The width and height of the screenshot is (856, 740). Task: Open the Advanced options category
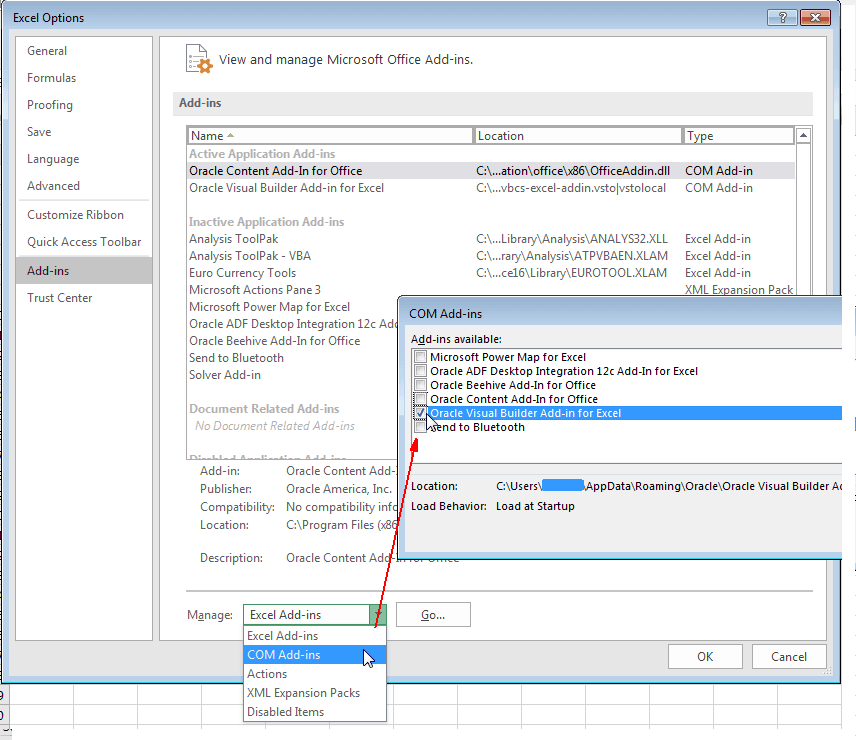pyautogui.click(x=84, y=186)
